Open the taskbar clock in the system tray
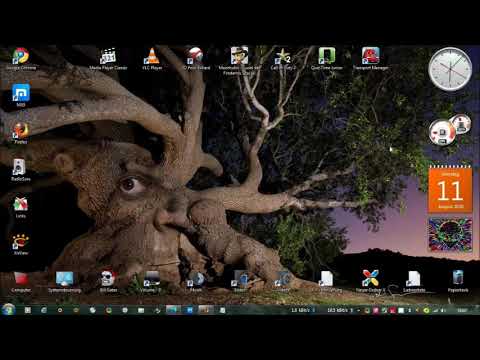The width and height of the screenshot is (480, 360). (462, 310)
